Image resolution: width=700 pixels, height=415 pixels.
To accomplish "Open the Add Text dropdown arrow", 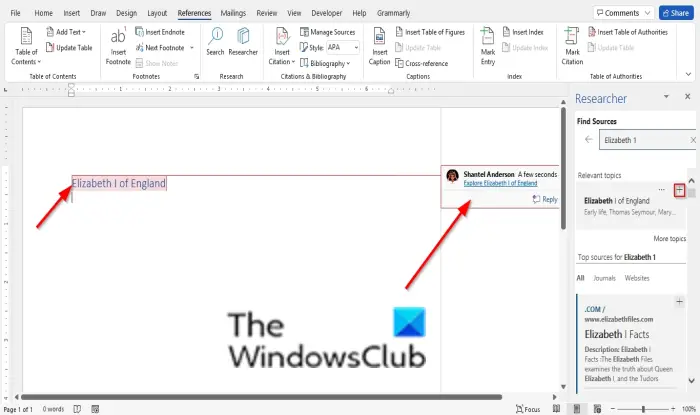I will coord(83,32).
